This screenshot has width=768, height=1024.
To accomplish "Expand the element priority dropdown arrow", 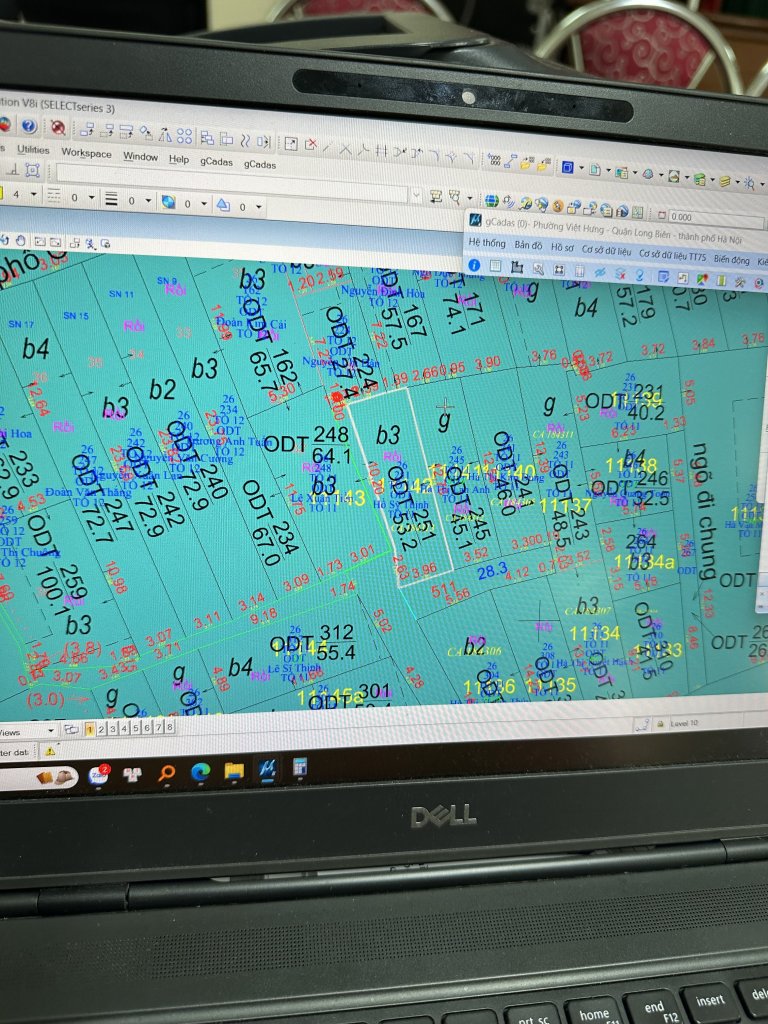I will [259, 207].
